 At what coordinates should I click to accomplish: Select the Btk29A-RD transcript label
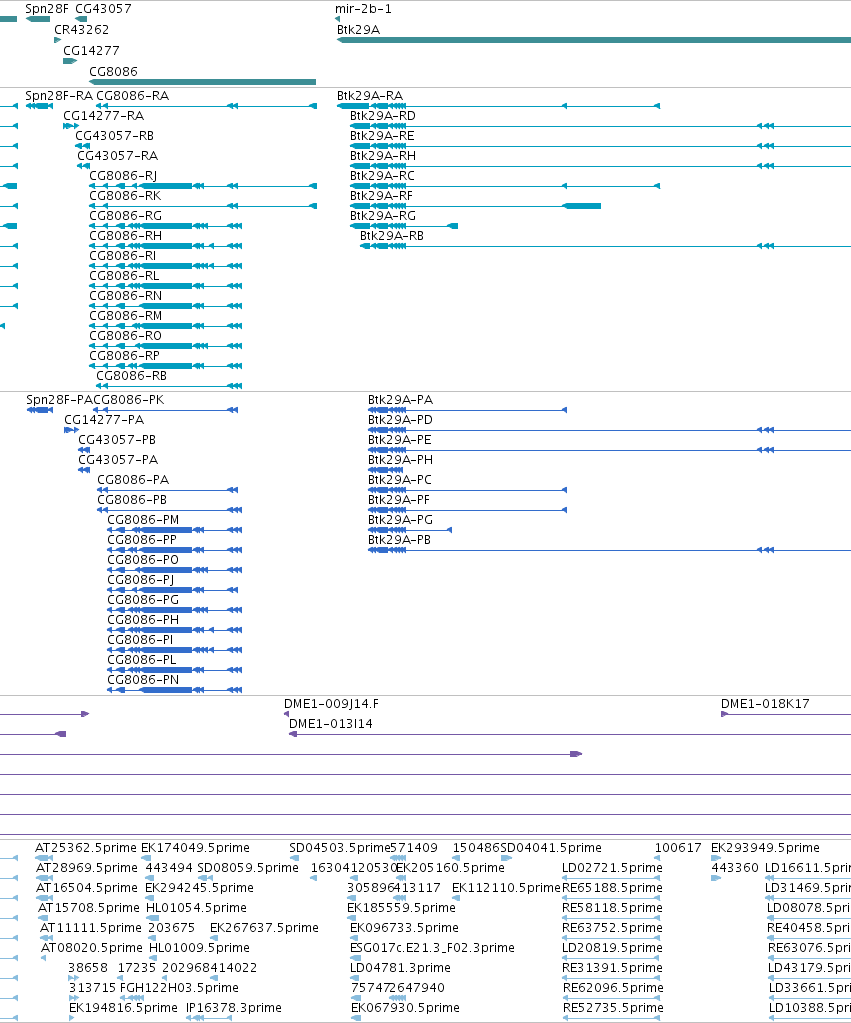point(383,116)
